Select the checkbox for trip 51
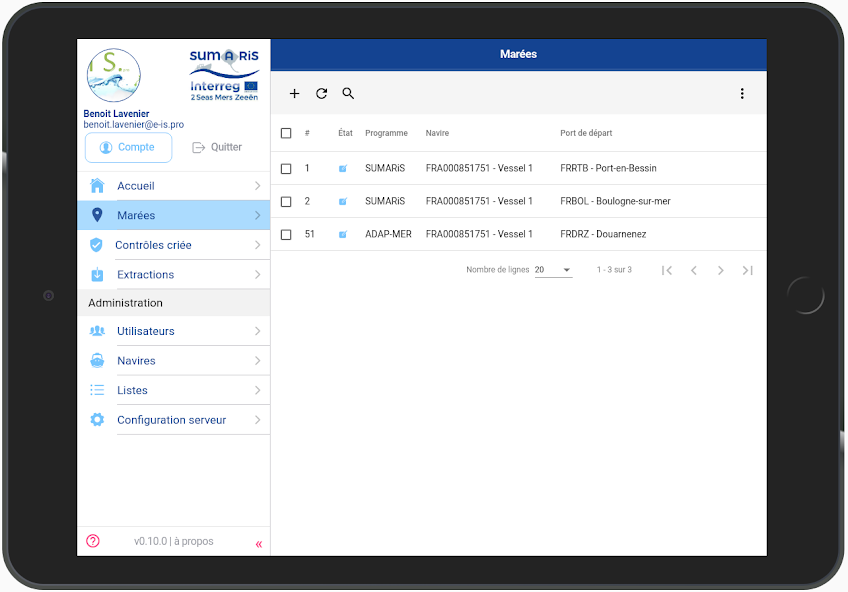The image size is (848, 592). coord(286,235)
